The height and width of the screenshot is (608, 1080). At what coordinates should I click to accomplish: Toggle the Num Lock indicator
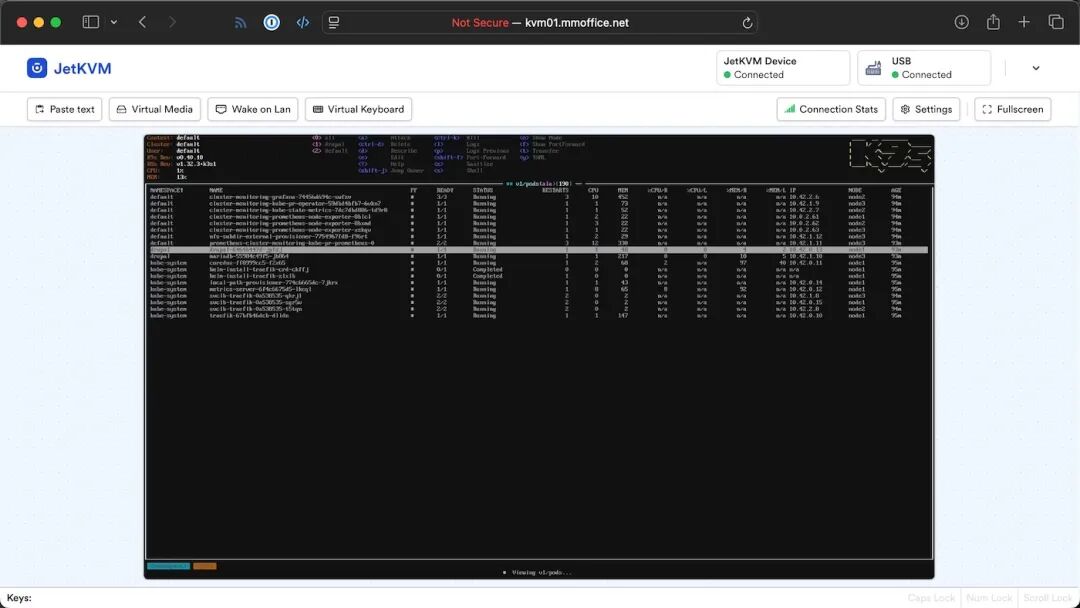click(x=988, y=597)
